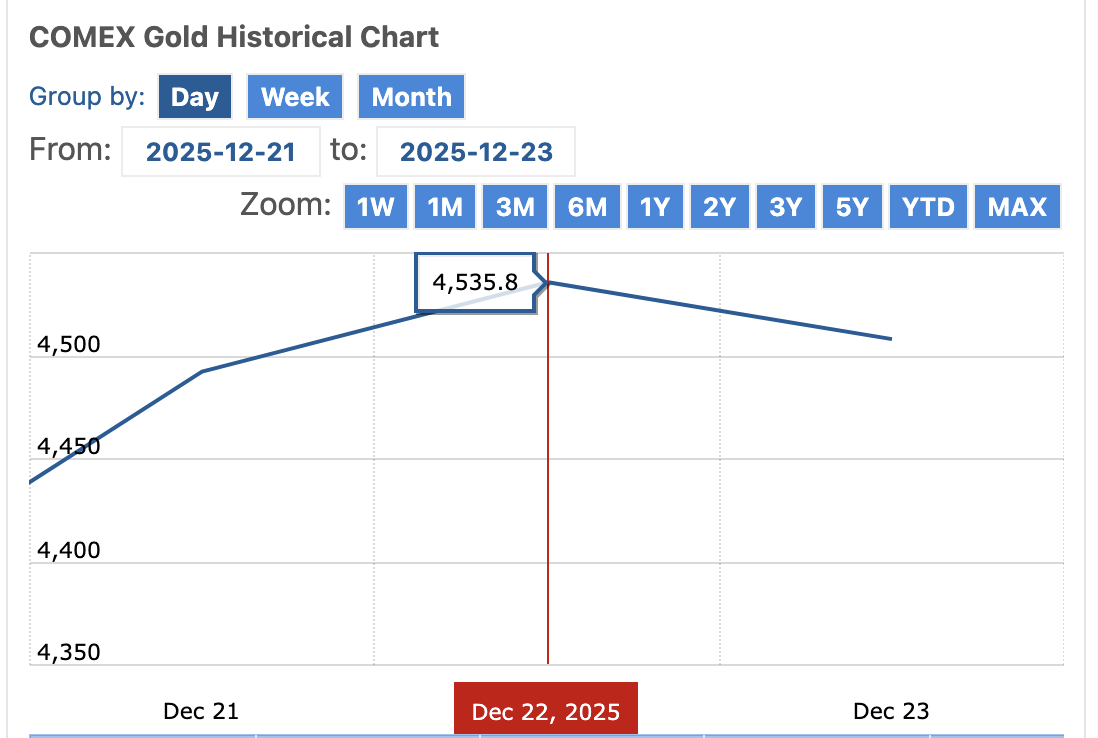
Task: Switch zoom to 5Y
Action: pos(851,207)
